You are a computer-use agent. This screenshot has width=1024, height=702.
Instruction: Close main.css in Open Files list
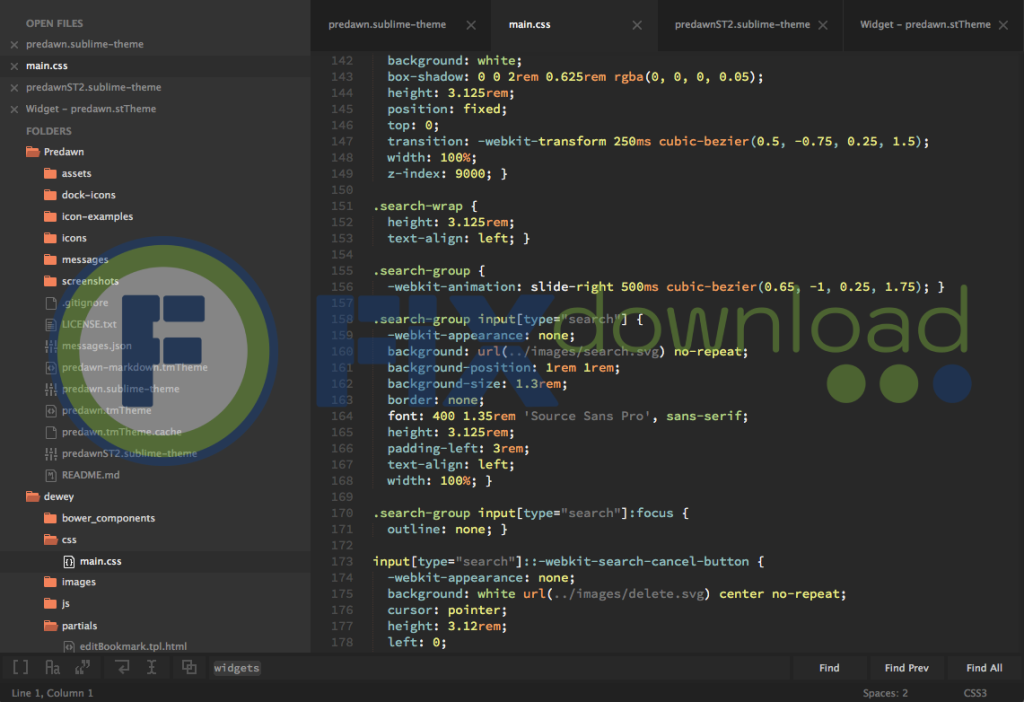[14, 66]
